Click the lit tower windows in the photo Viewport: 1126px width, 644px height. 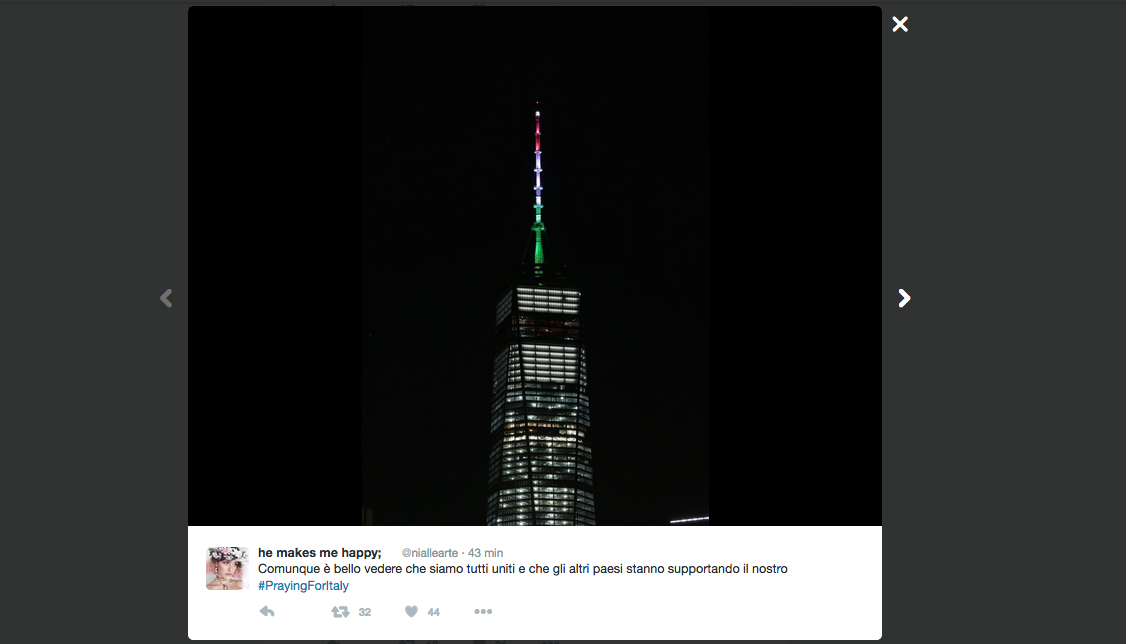[x=541, y=406]
